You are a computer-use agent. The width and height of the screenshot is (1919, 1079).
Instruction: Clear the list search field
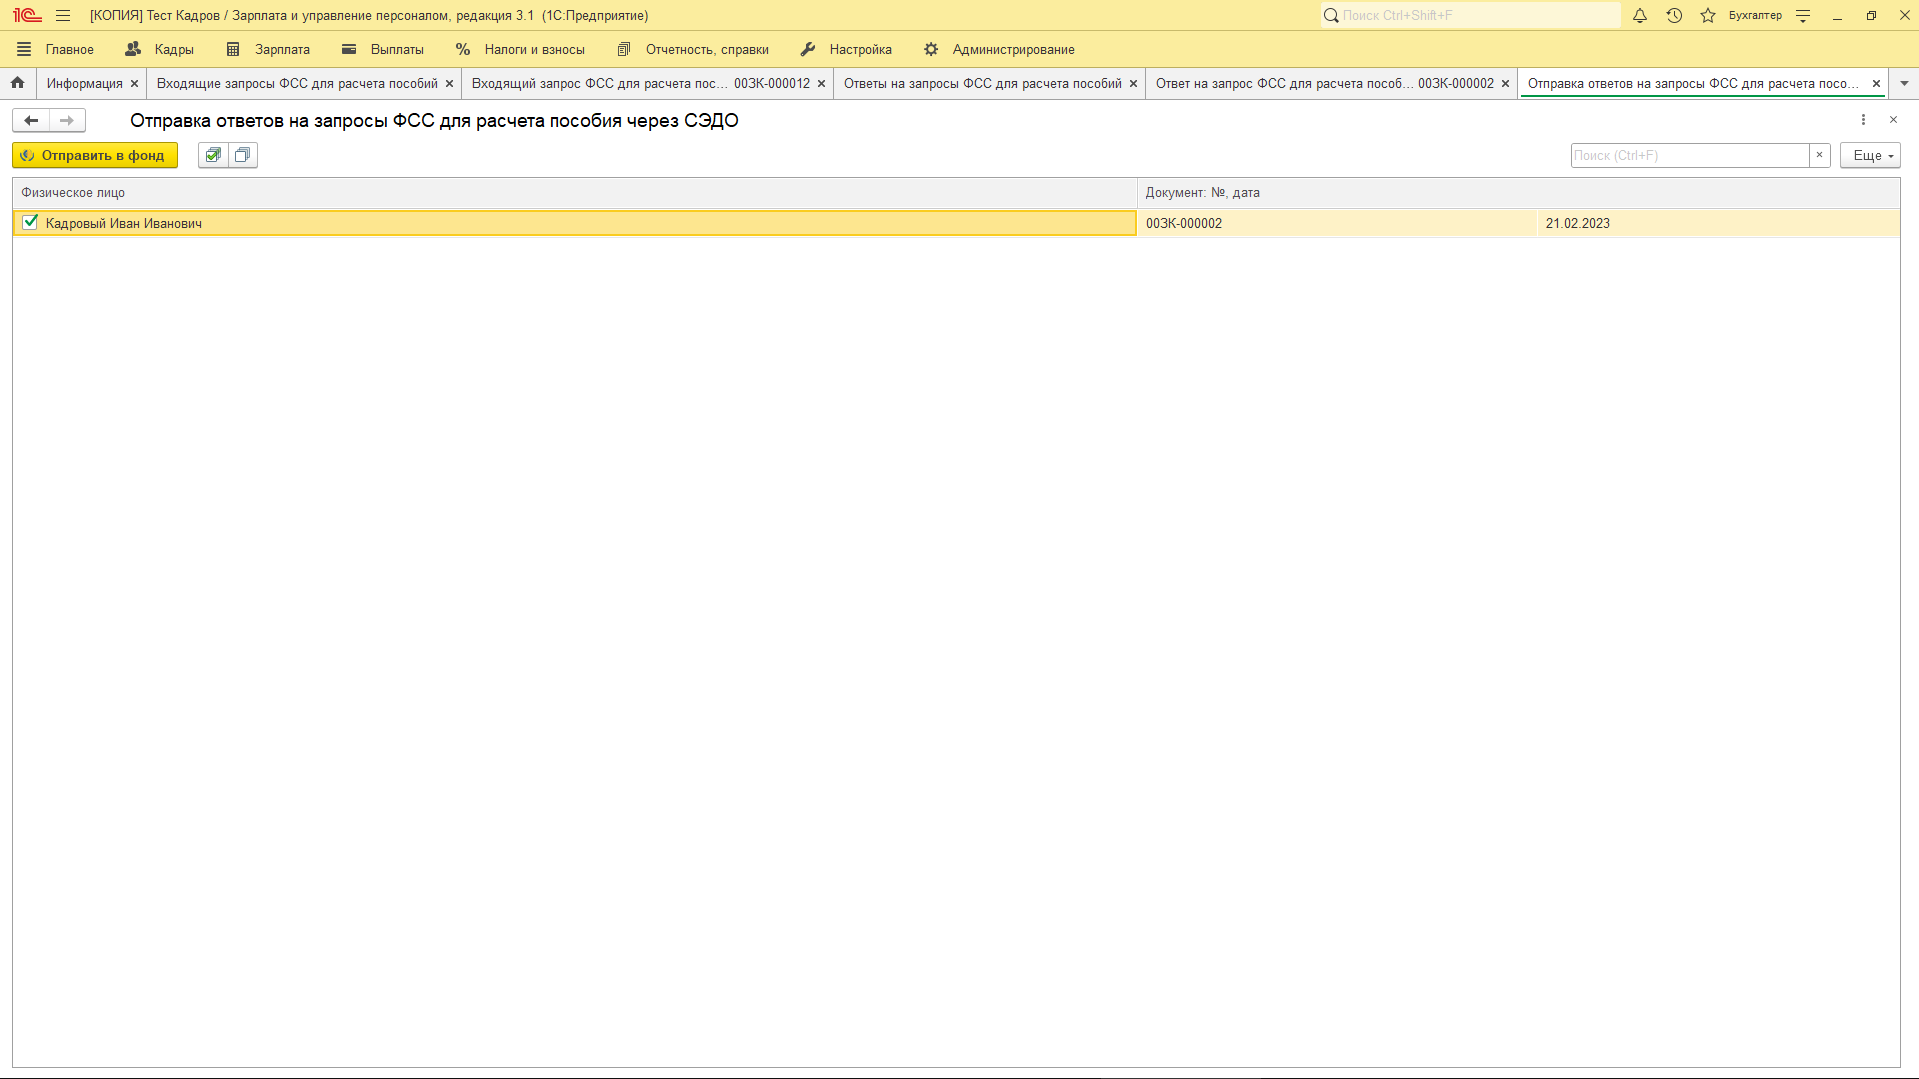[x=1820, y=155]
